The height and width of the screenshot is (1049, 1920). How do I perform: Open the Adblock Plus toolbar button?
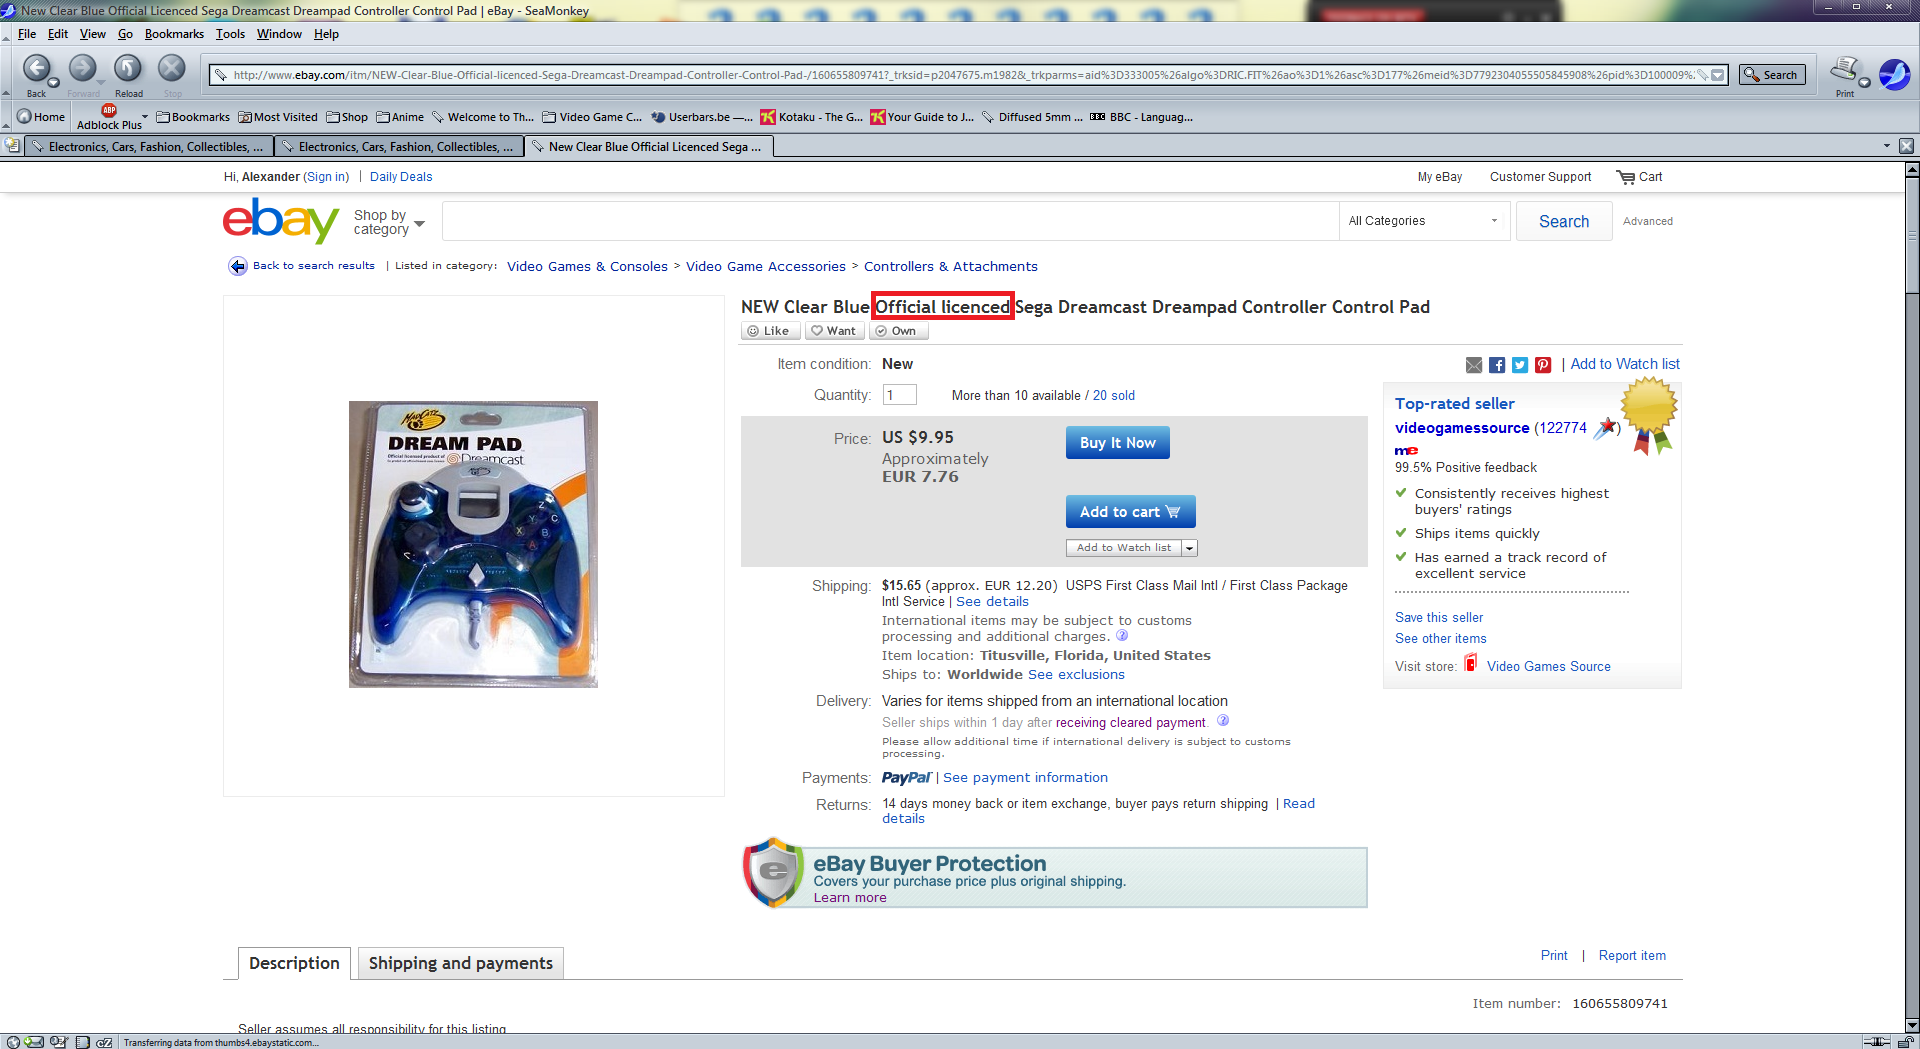click(x=109, y=117)
